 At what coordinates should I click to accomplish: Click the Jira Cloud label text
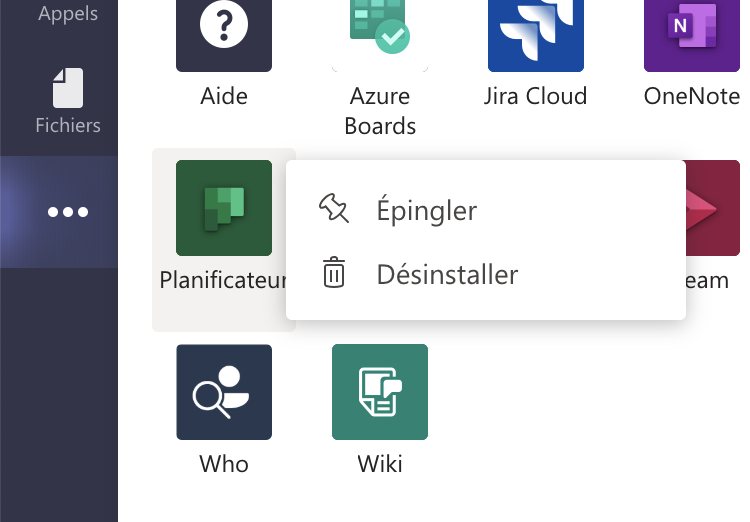536,97
